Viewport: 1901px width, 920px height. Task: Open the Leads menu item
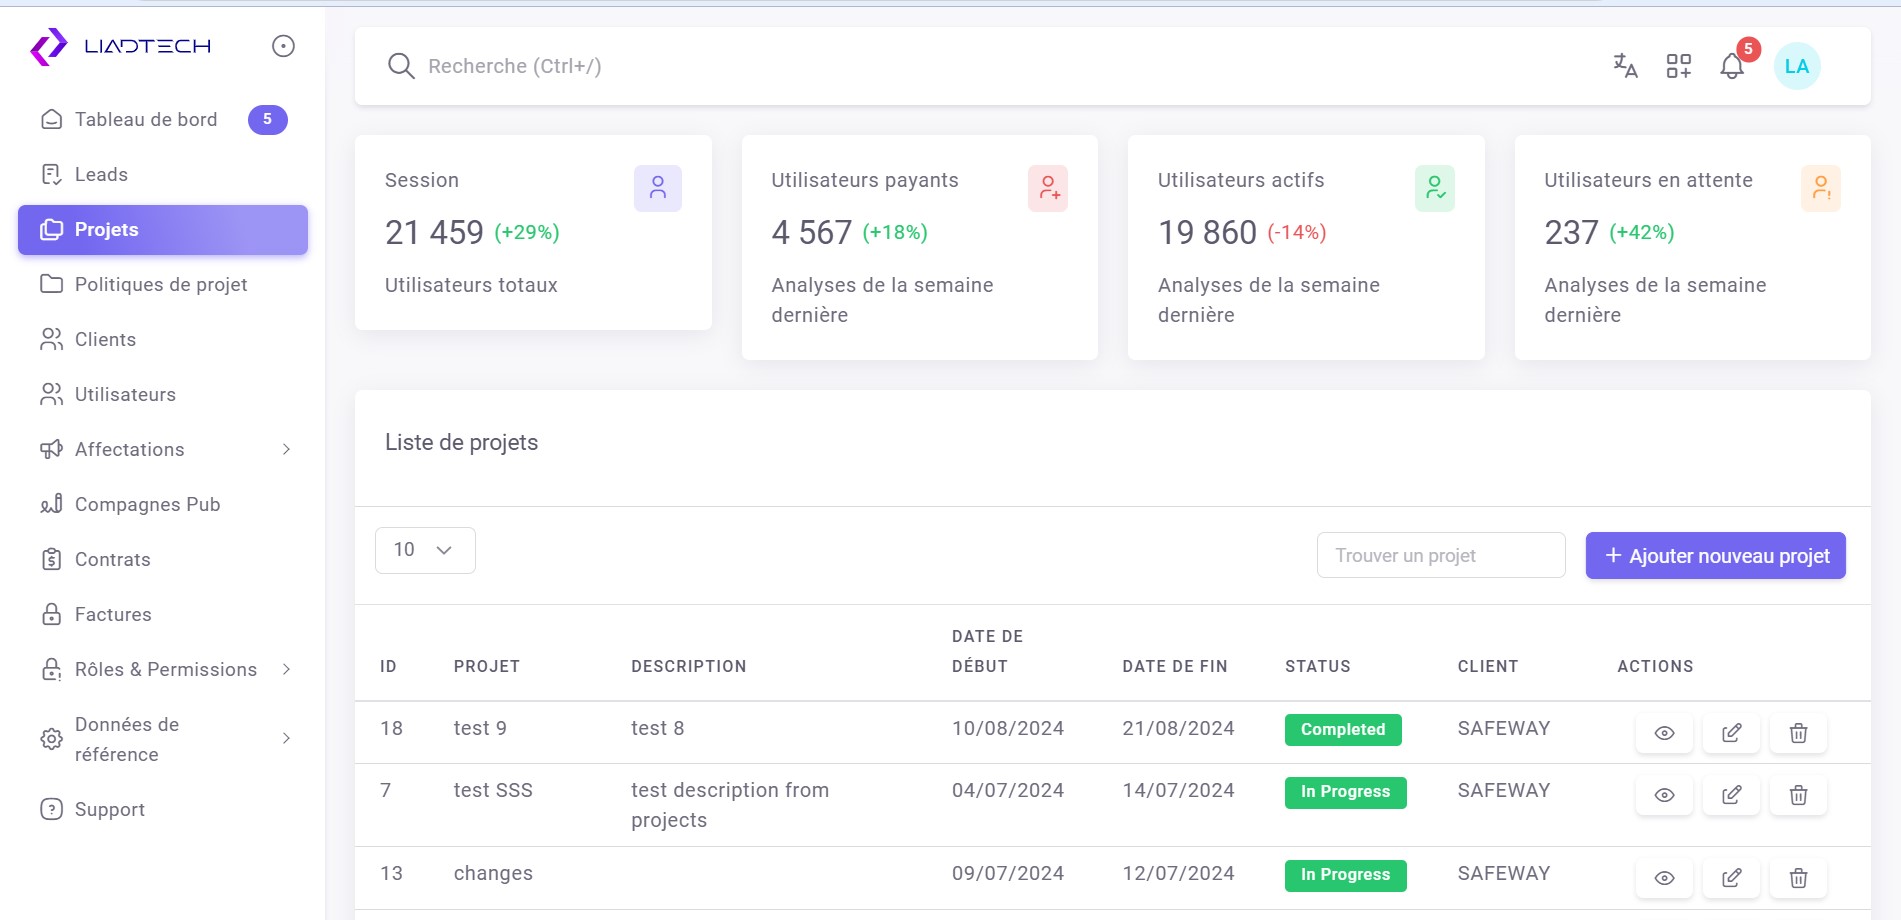[x=101, y=175]
